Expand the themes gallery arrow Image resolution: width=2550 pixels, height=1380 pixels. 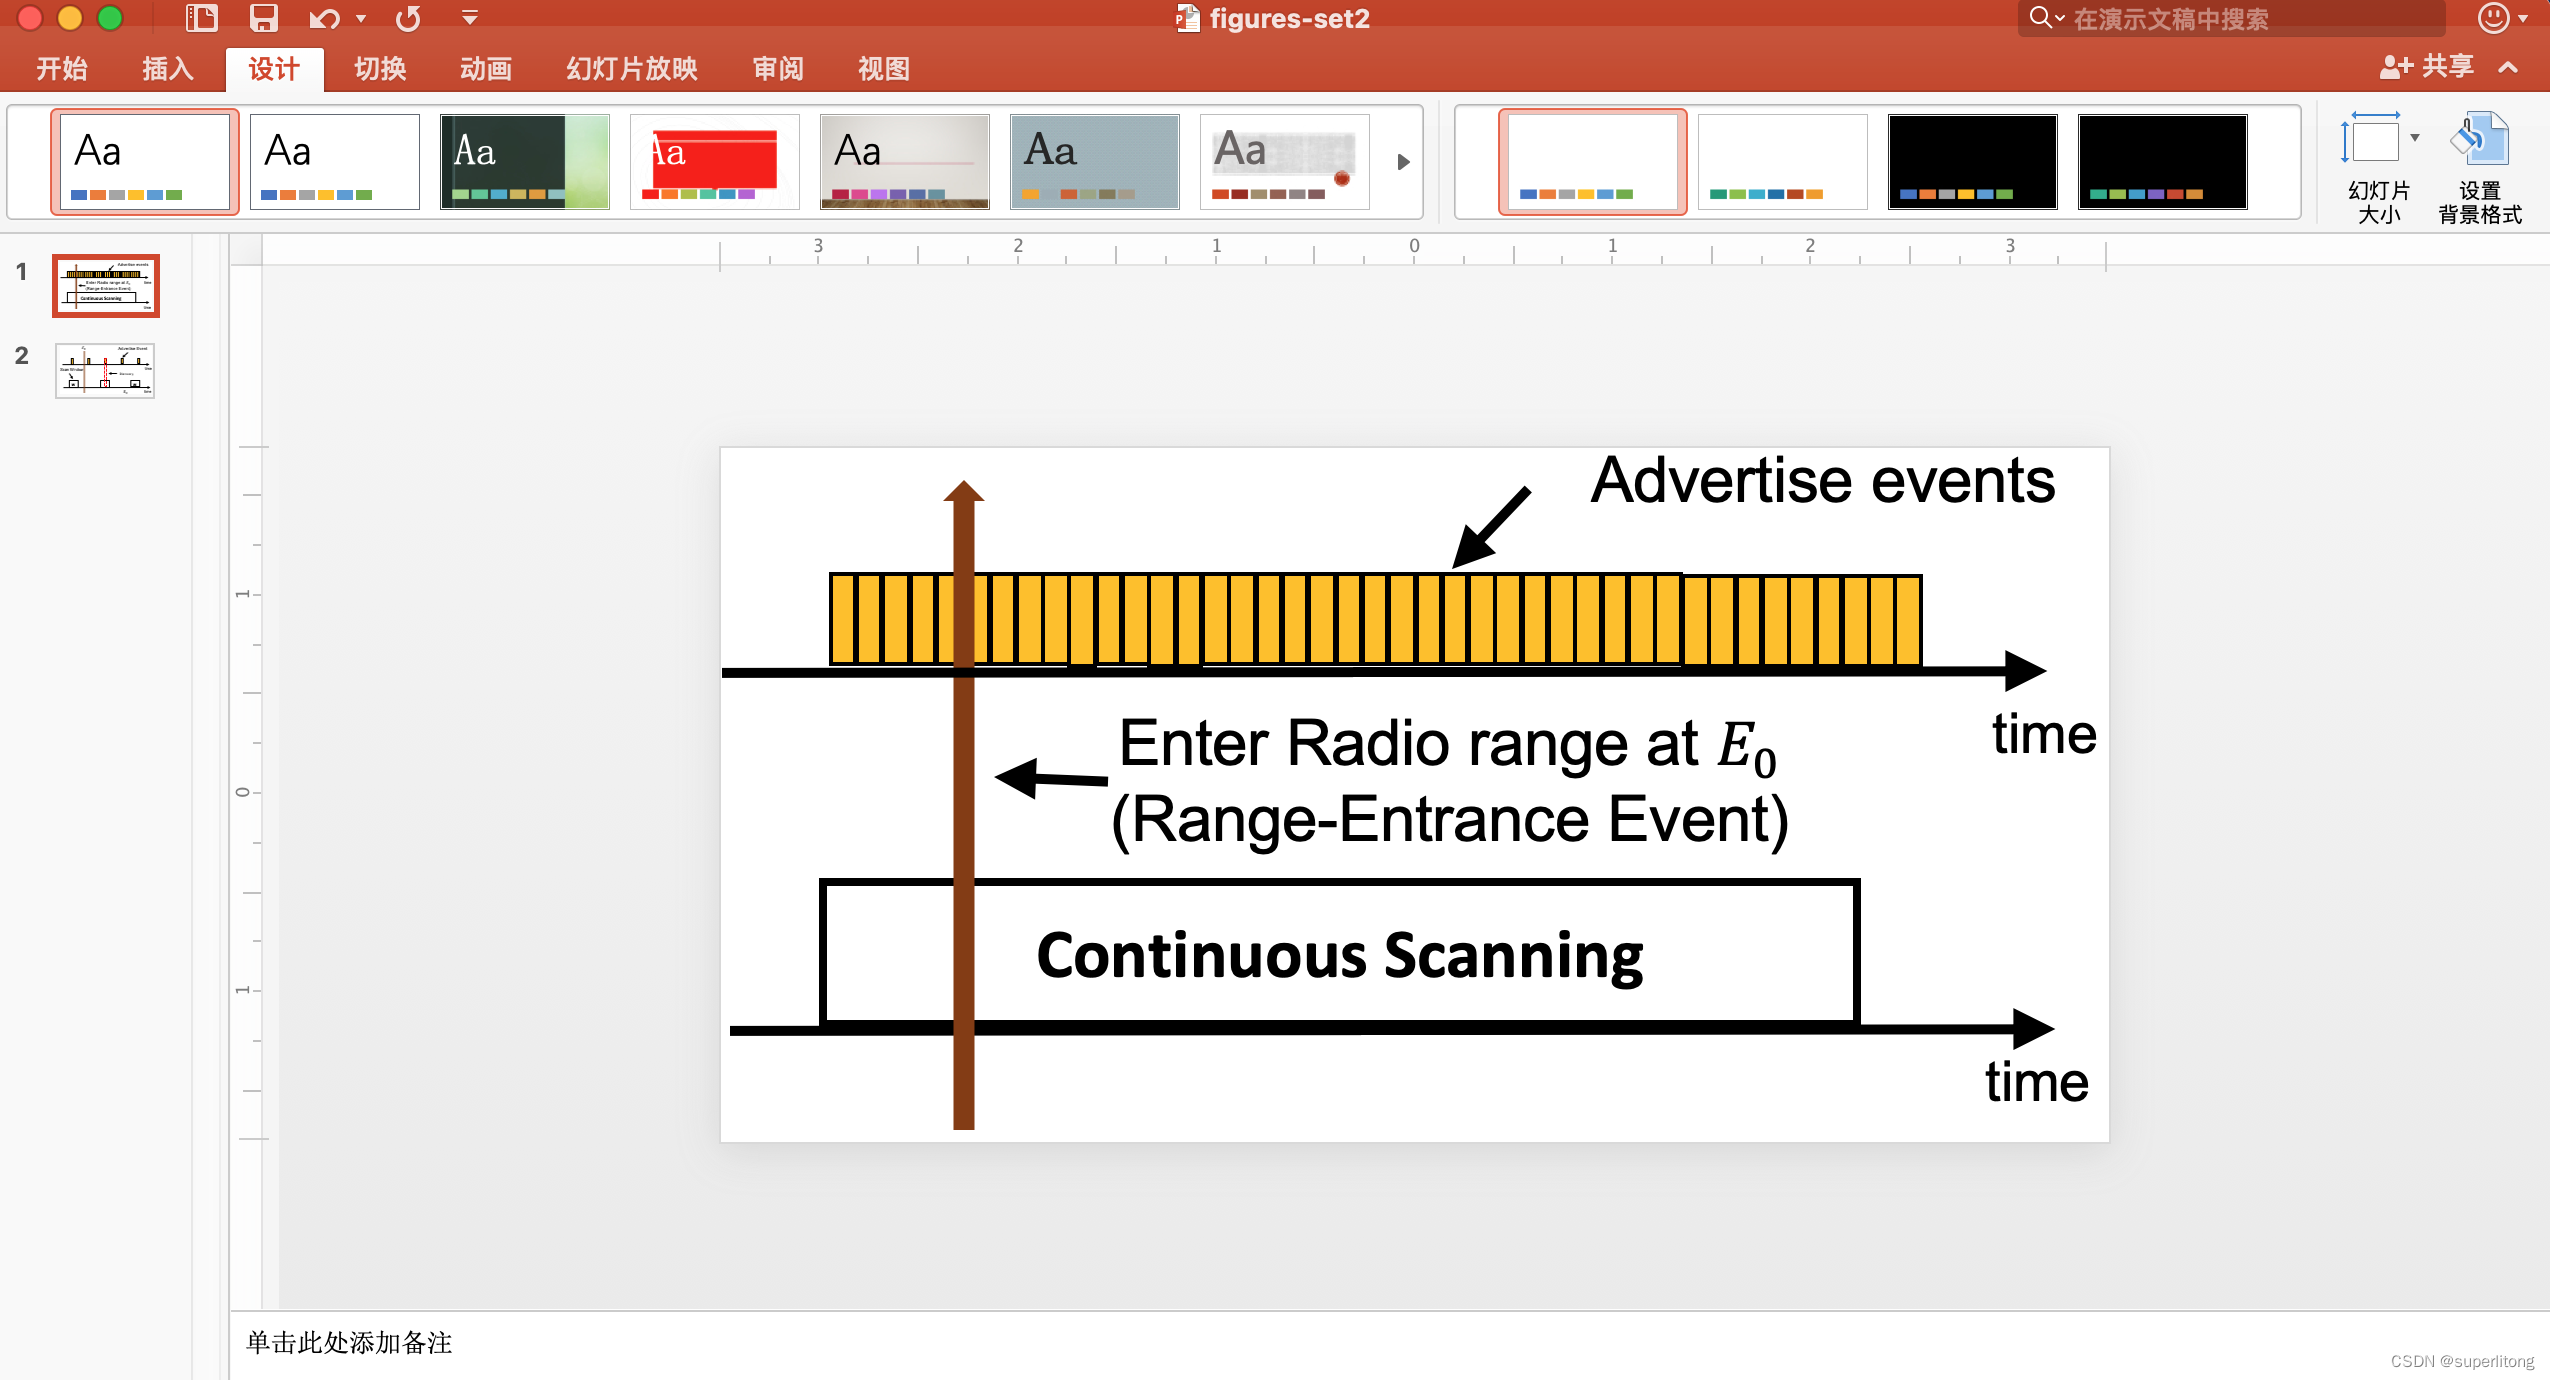(1403, 161)
